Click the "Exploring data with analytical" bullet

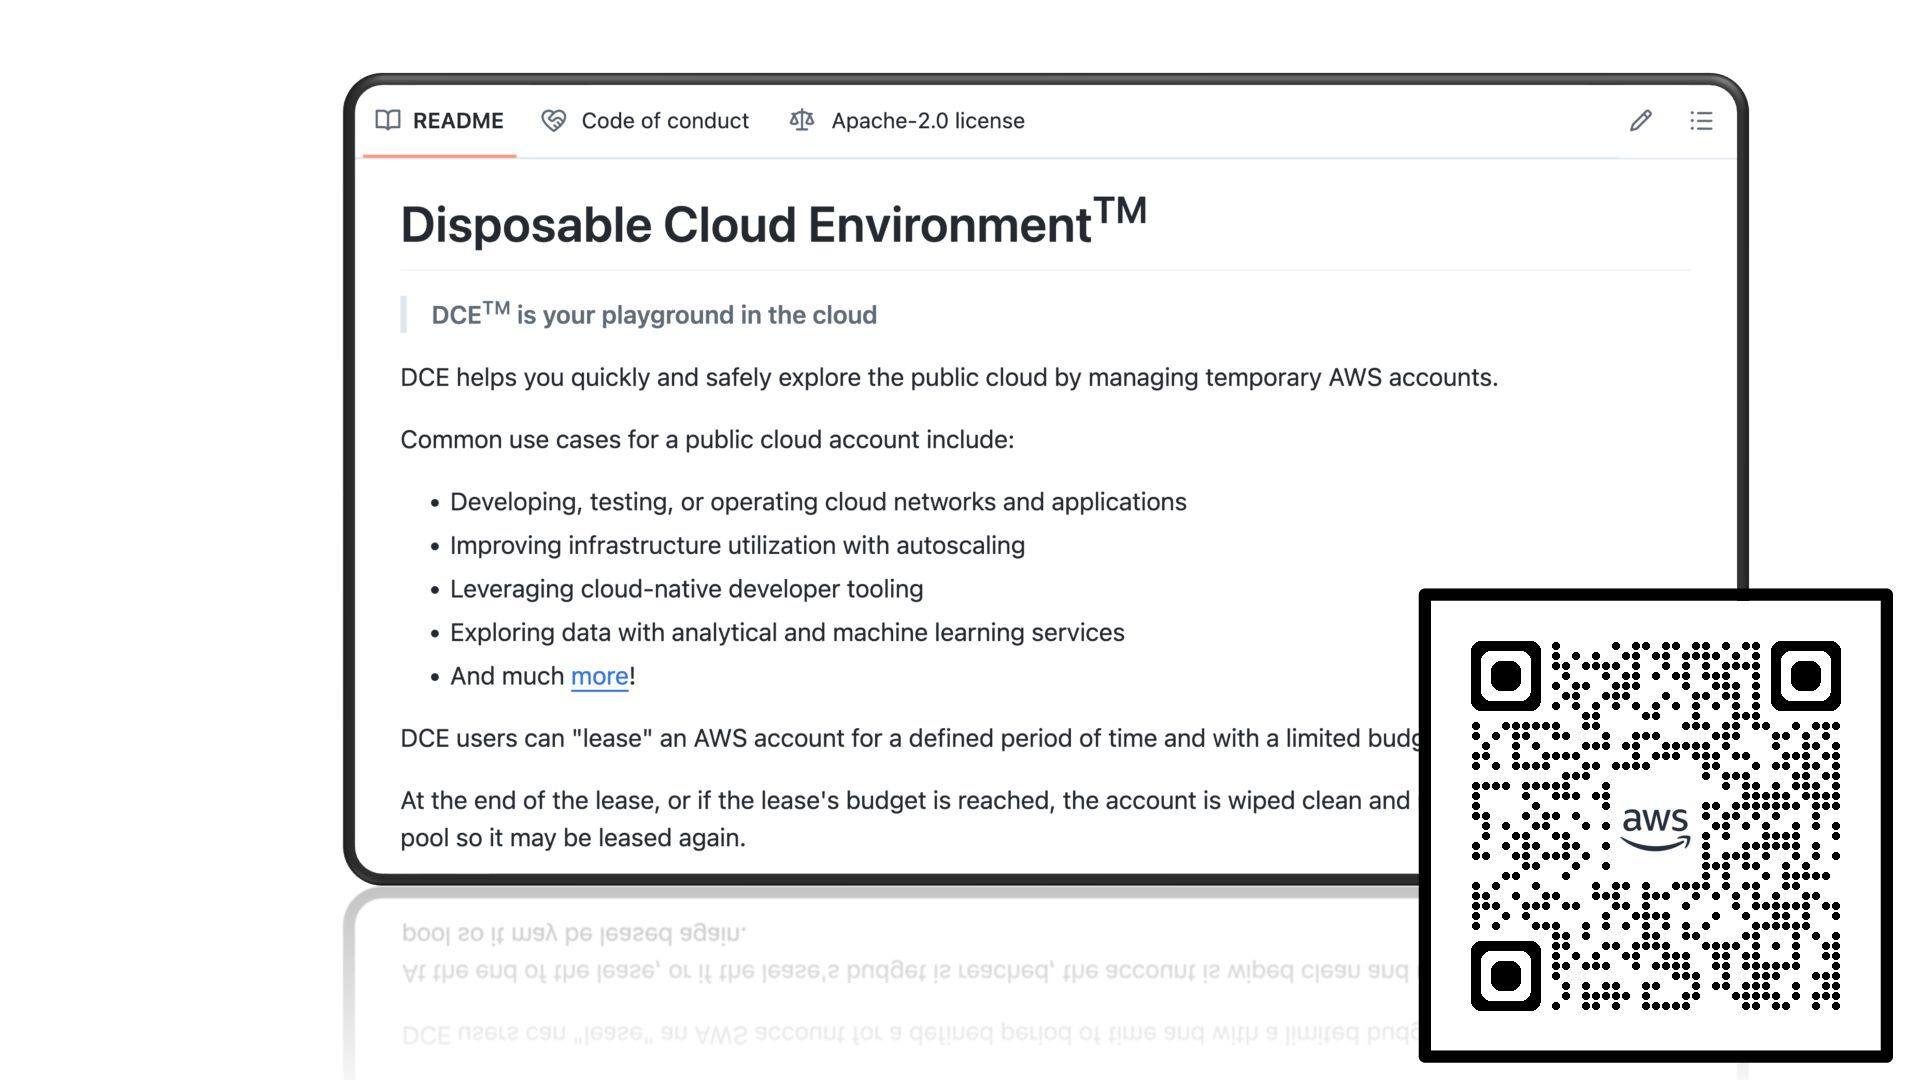[x=786, y=633]
